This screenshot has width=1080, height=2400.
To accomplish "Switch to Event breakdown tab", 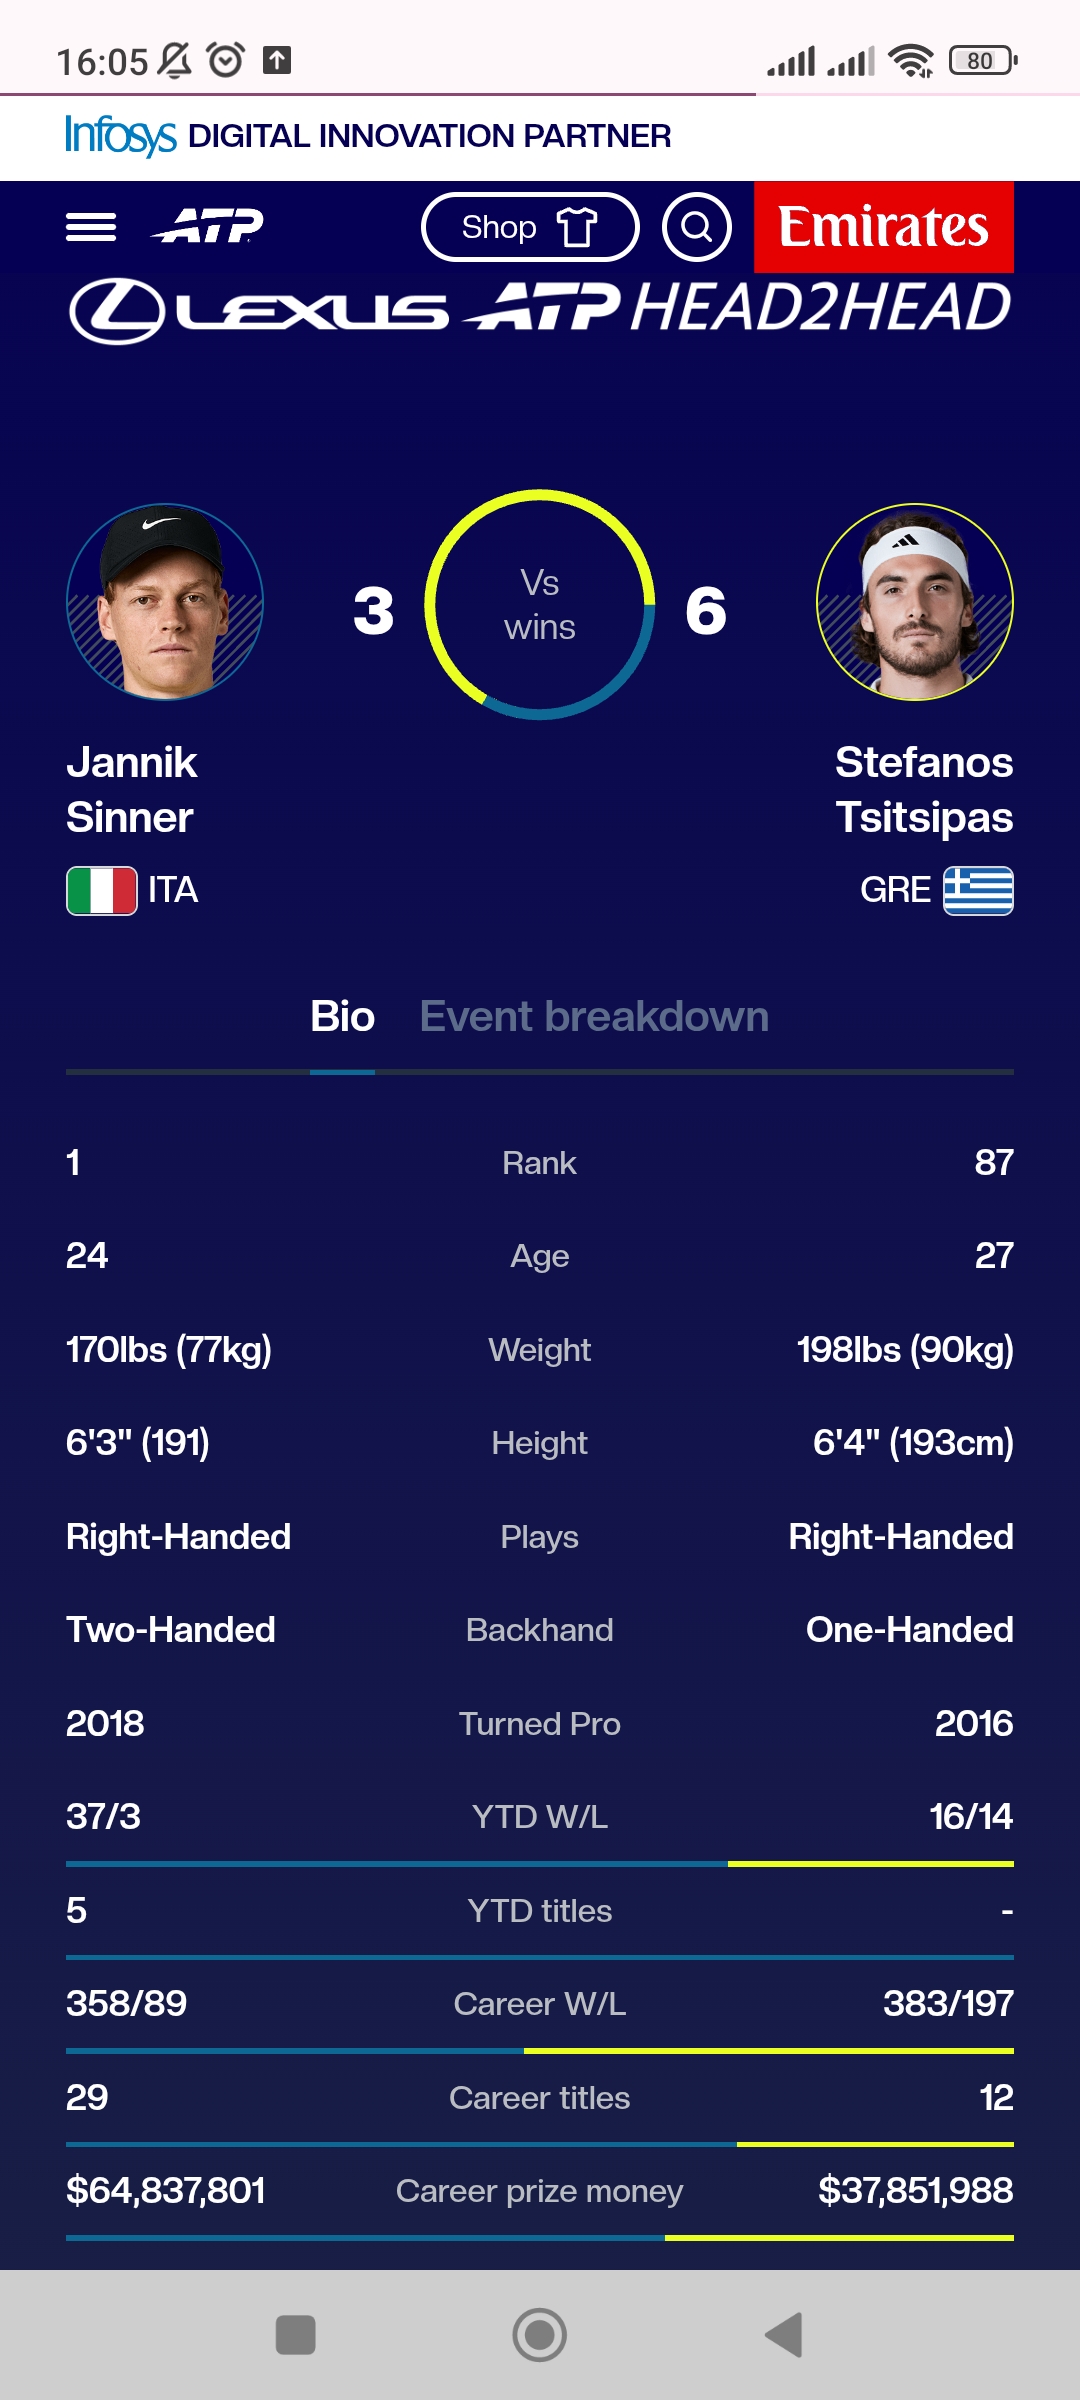I will pos(594,1017).
